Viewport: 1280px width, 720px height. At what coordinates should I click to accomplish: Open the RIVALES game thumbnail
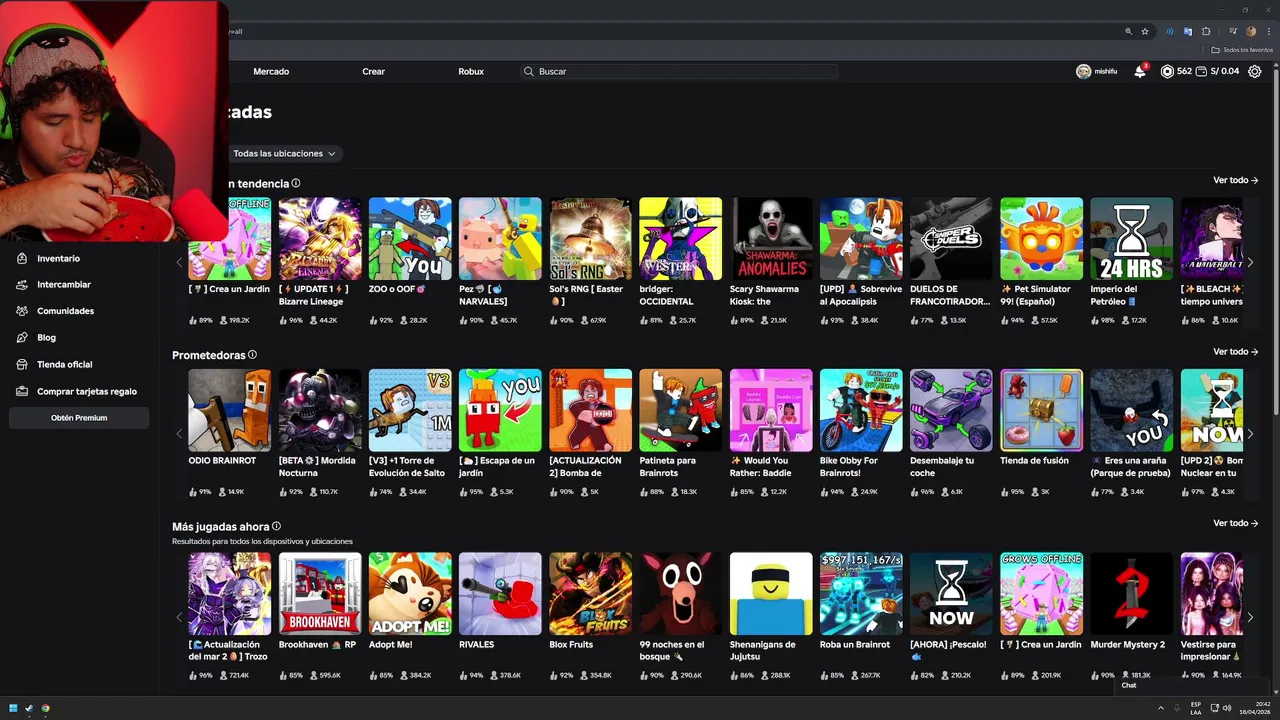(500, 593)
